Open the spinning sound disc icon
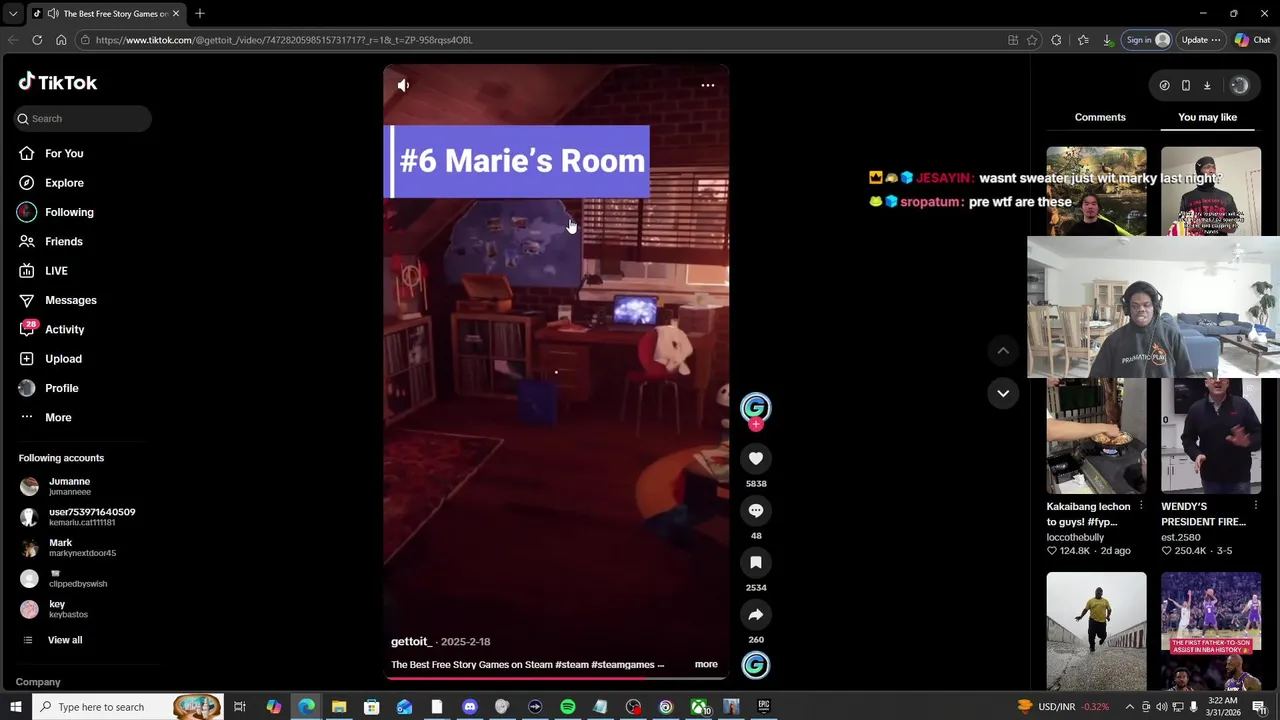 [x=756, y=665]
